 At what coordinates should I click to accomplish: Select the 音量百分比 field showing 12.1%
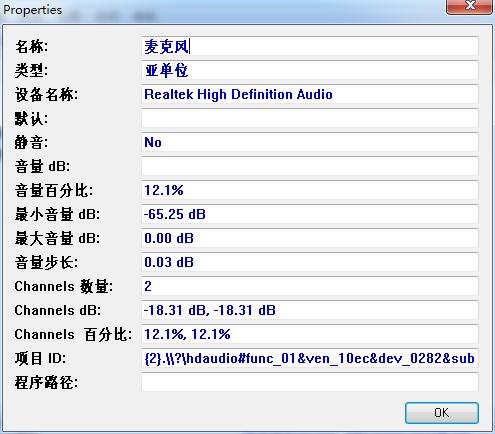pyautogui.click(x=310, y=190)
